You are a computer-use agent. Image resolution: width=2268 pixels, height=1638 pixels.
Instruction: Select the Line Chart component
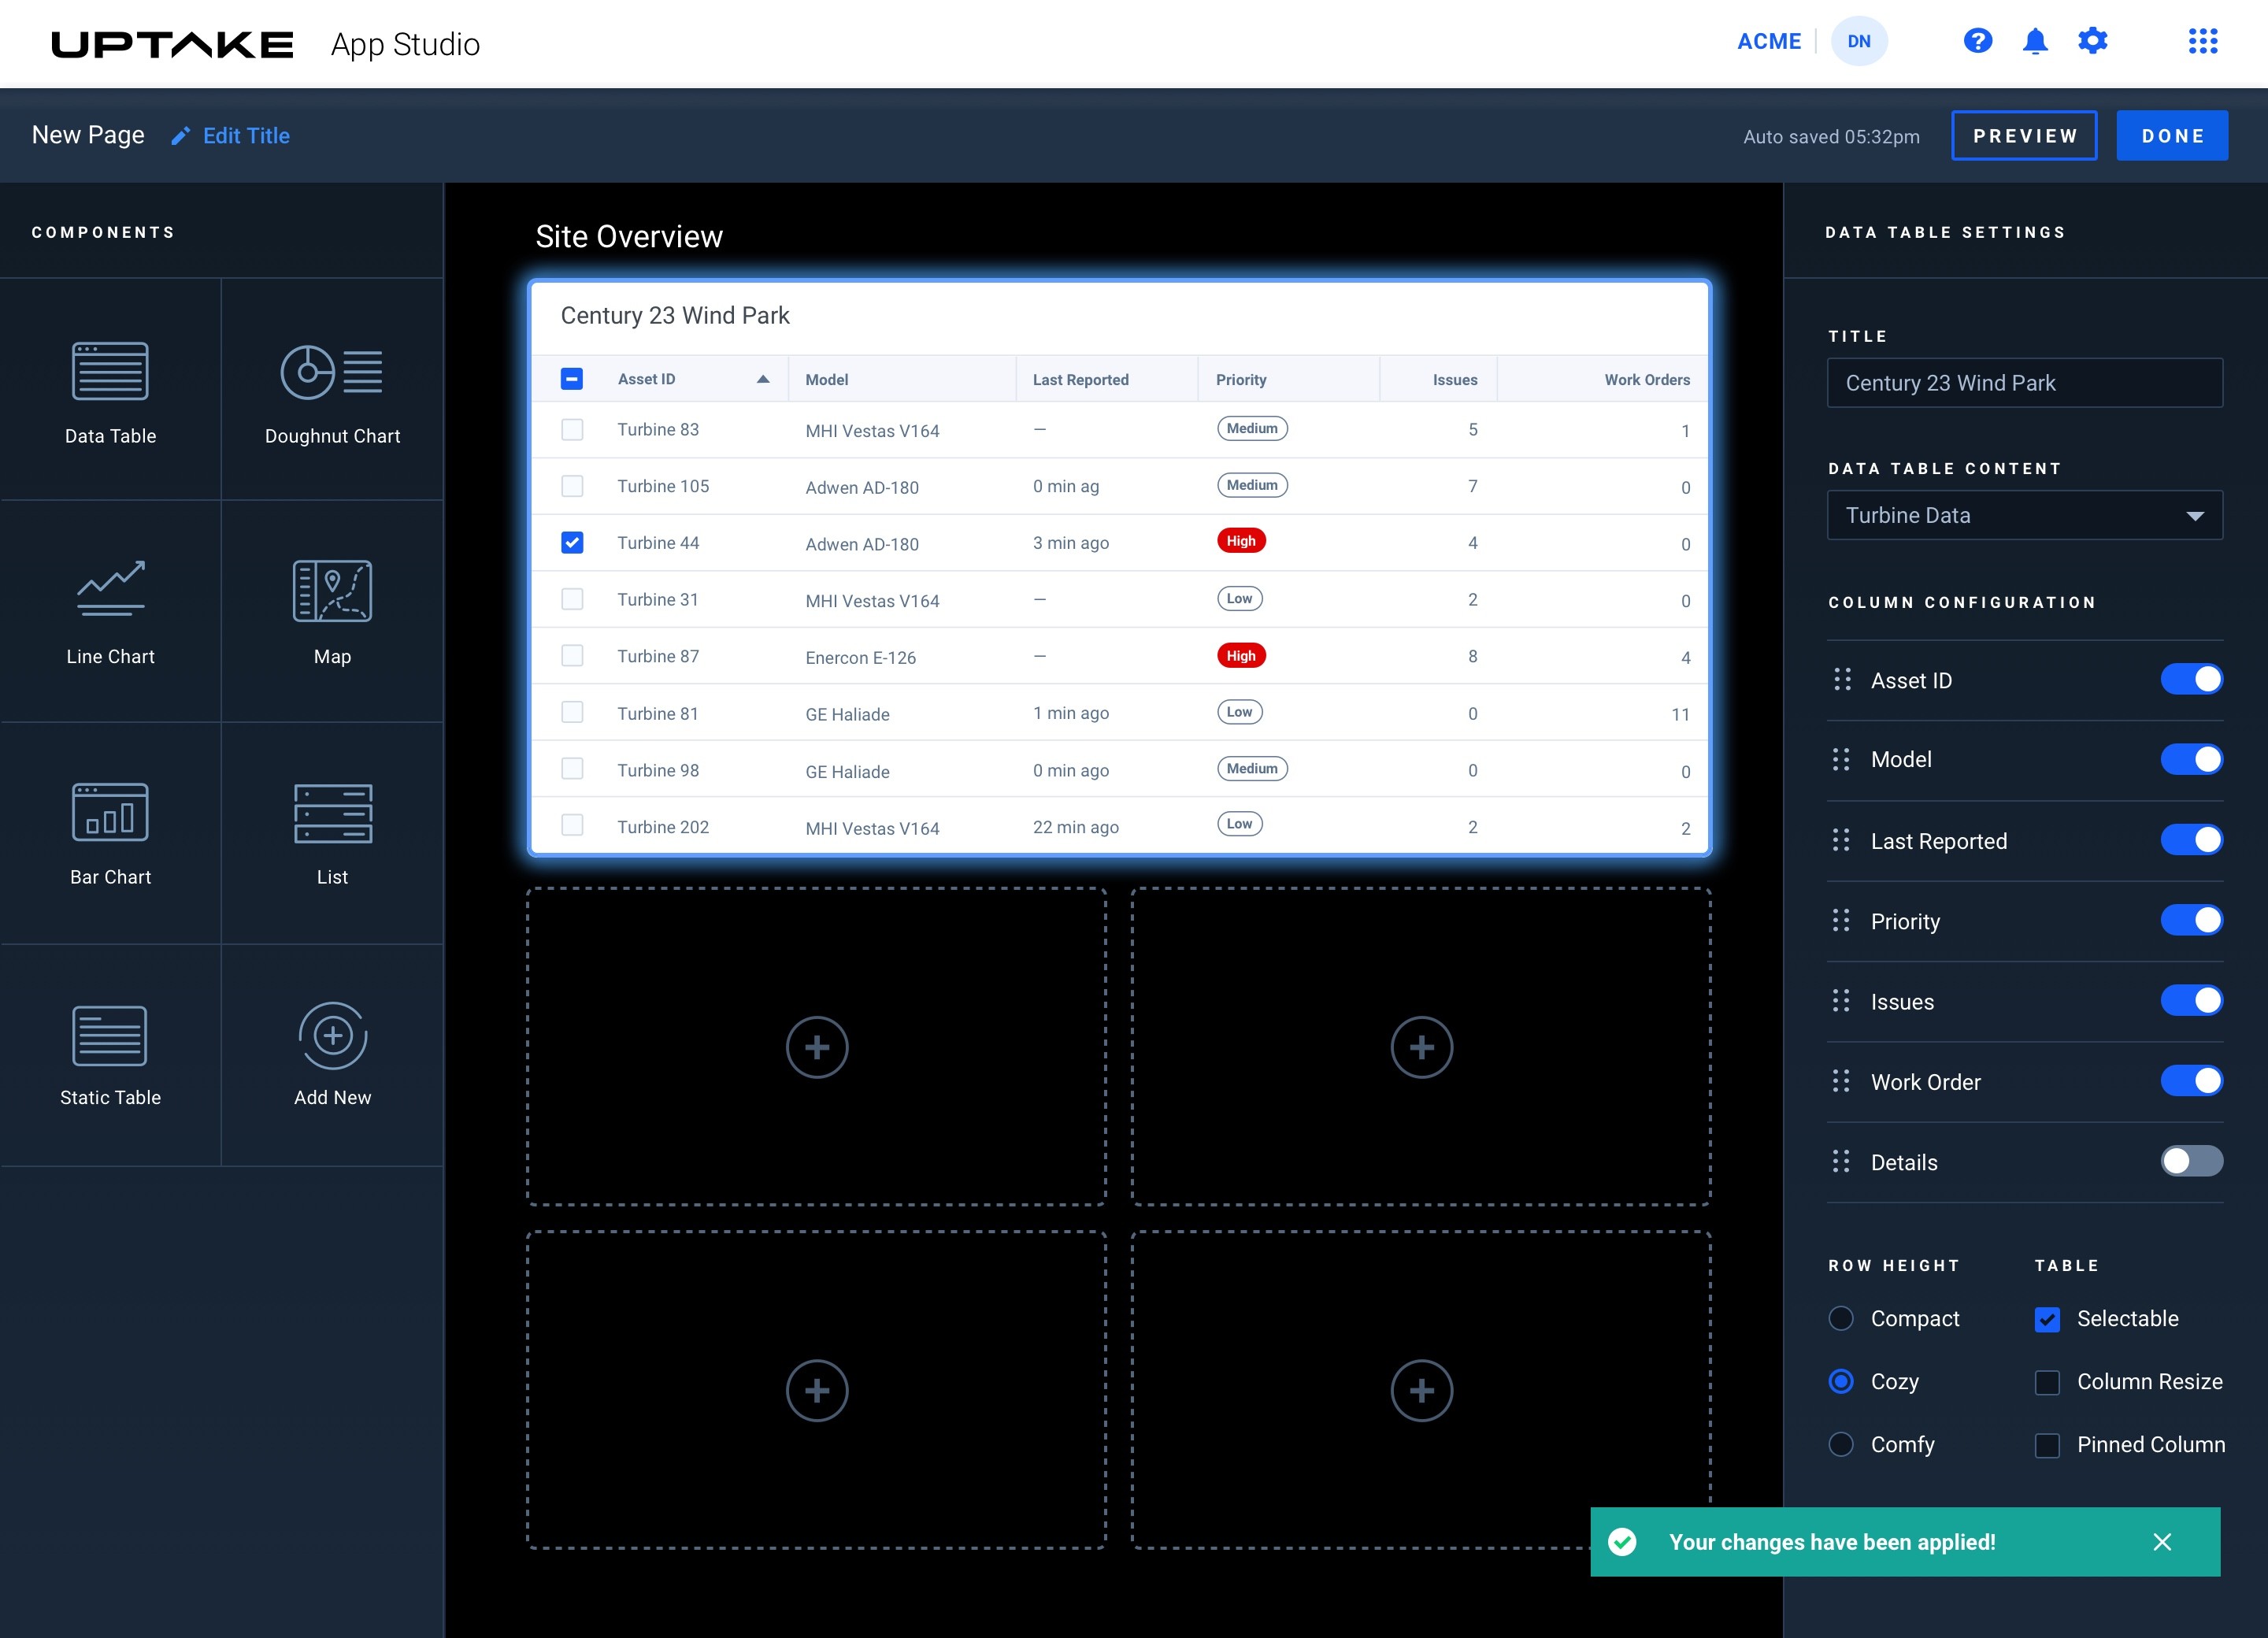(x=110, y=611)
